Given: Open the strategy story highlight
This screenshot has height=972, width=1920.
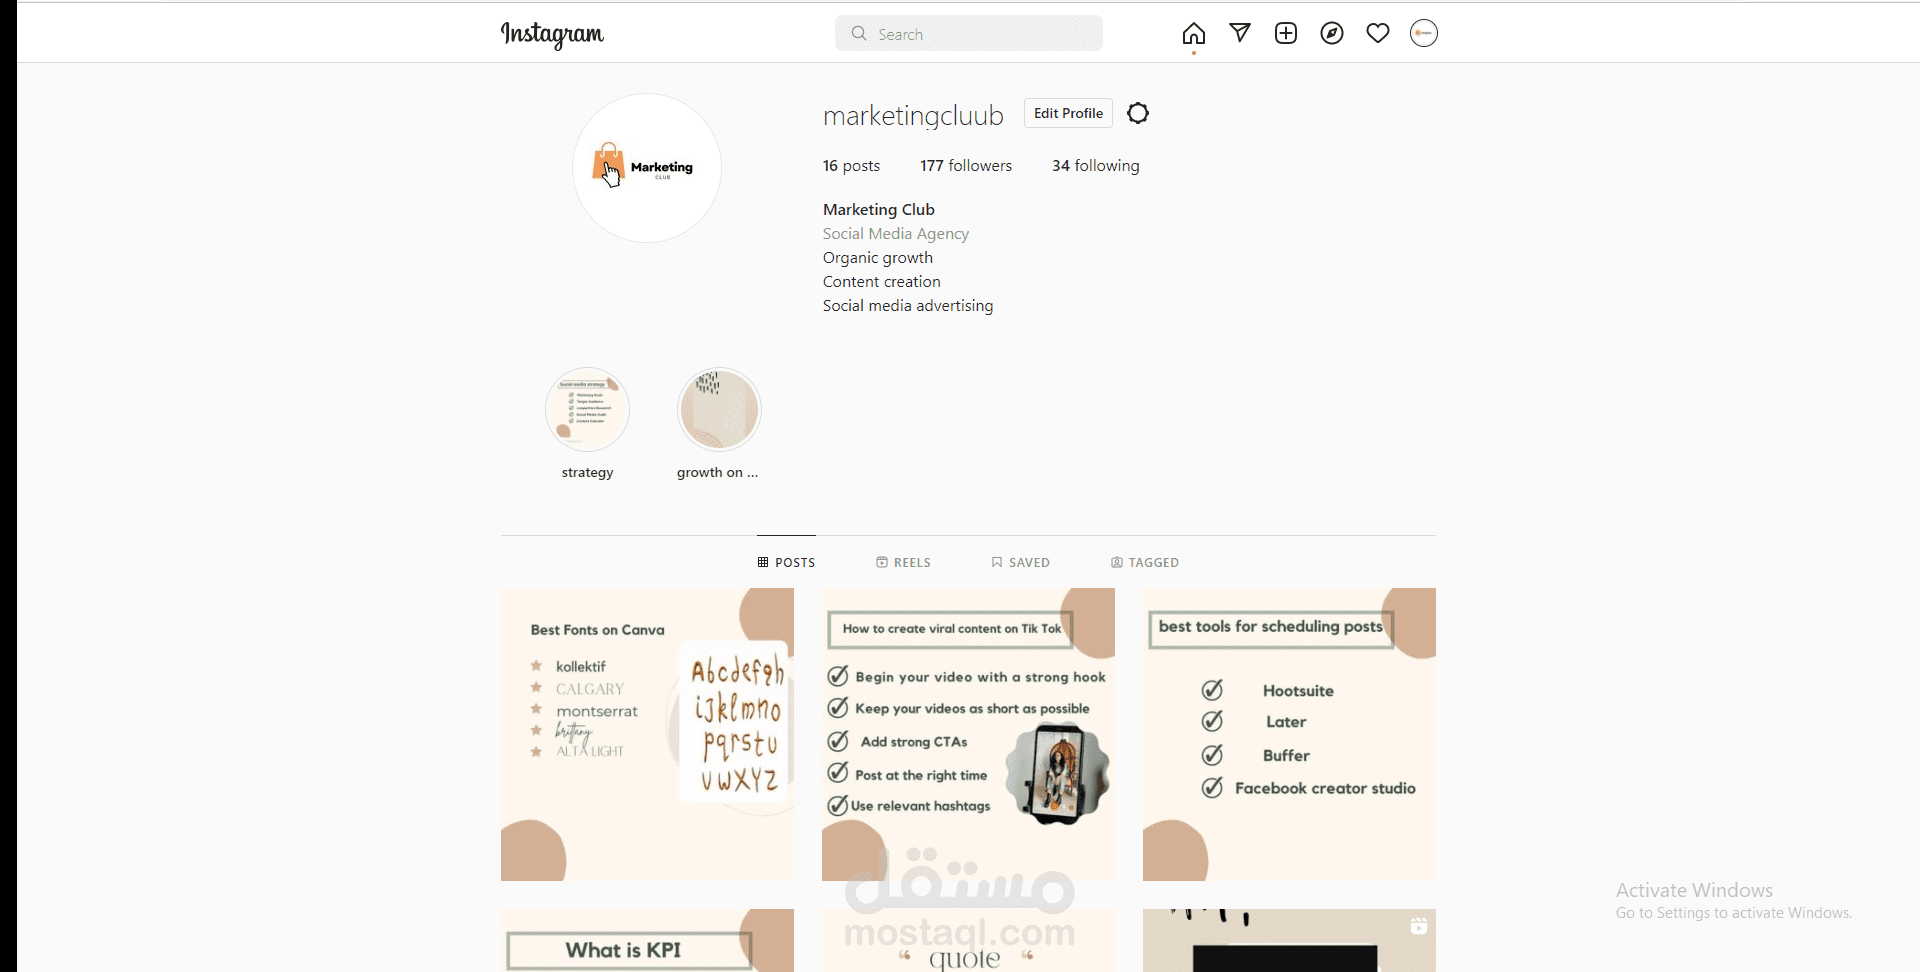Looking at the screenshot, I should coord(587,409).
